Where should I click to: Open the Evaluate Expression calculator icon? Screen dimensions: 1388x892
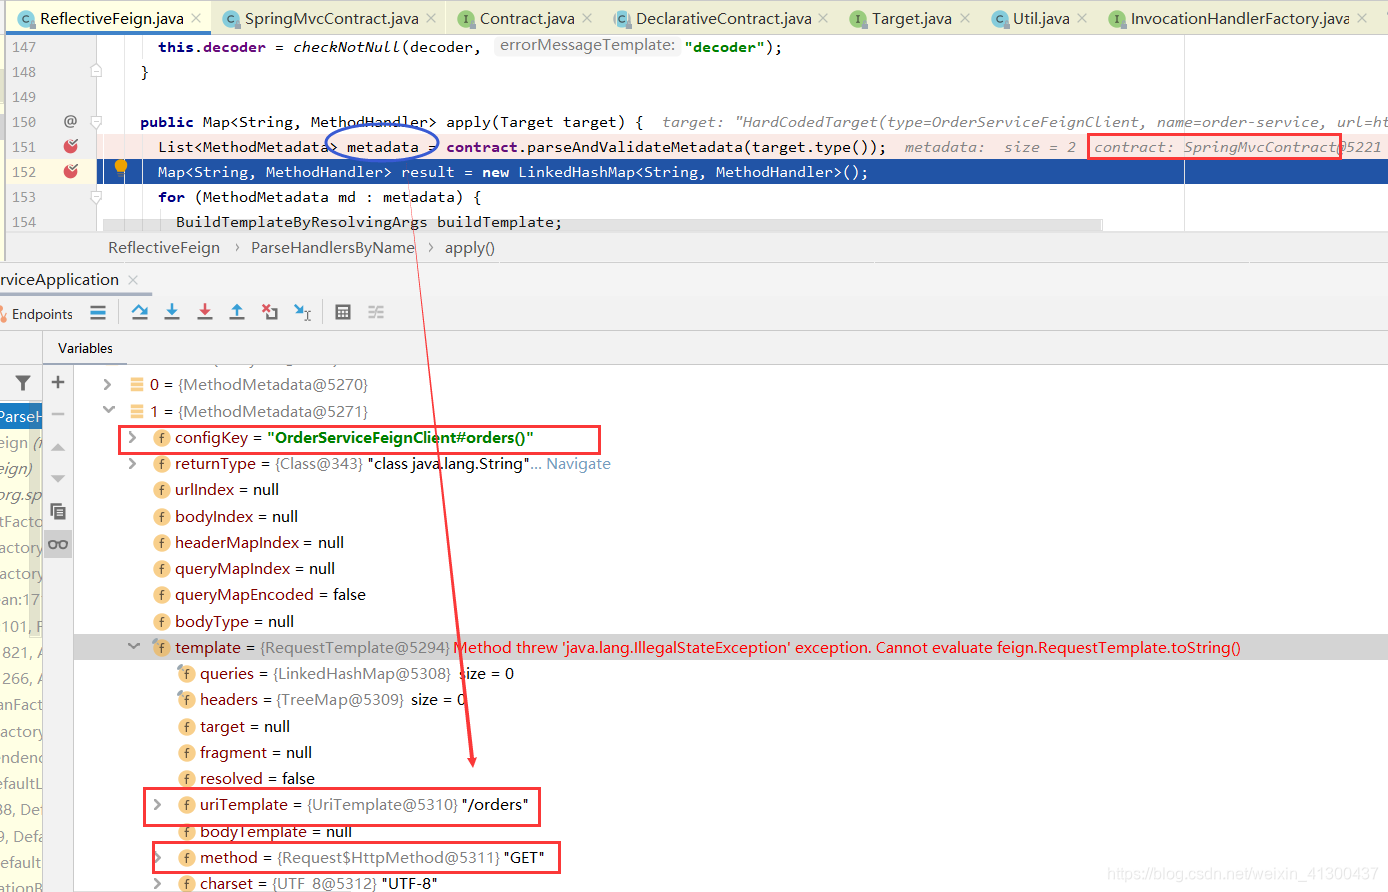click(343, 312)
